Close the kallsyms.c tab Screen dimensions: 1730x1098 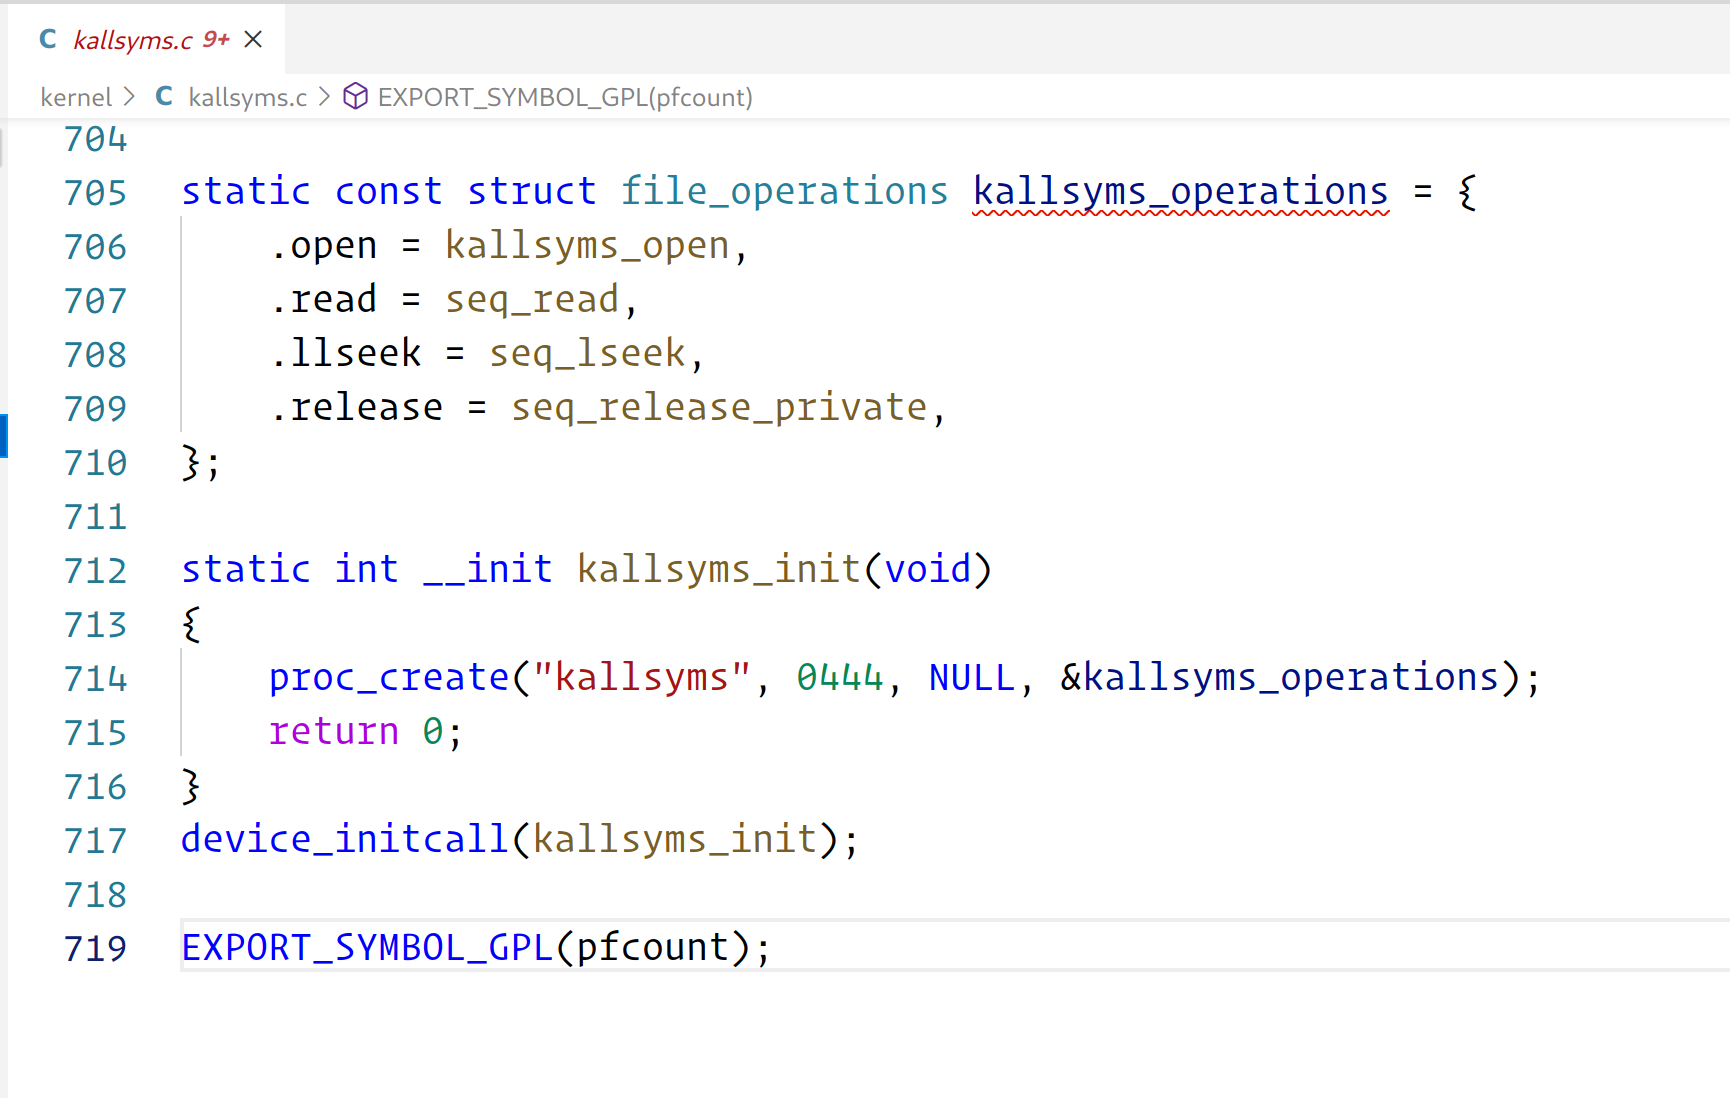[253, 39]
